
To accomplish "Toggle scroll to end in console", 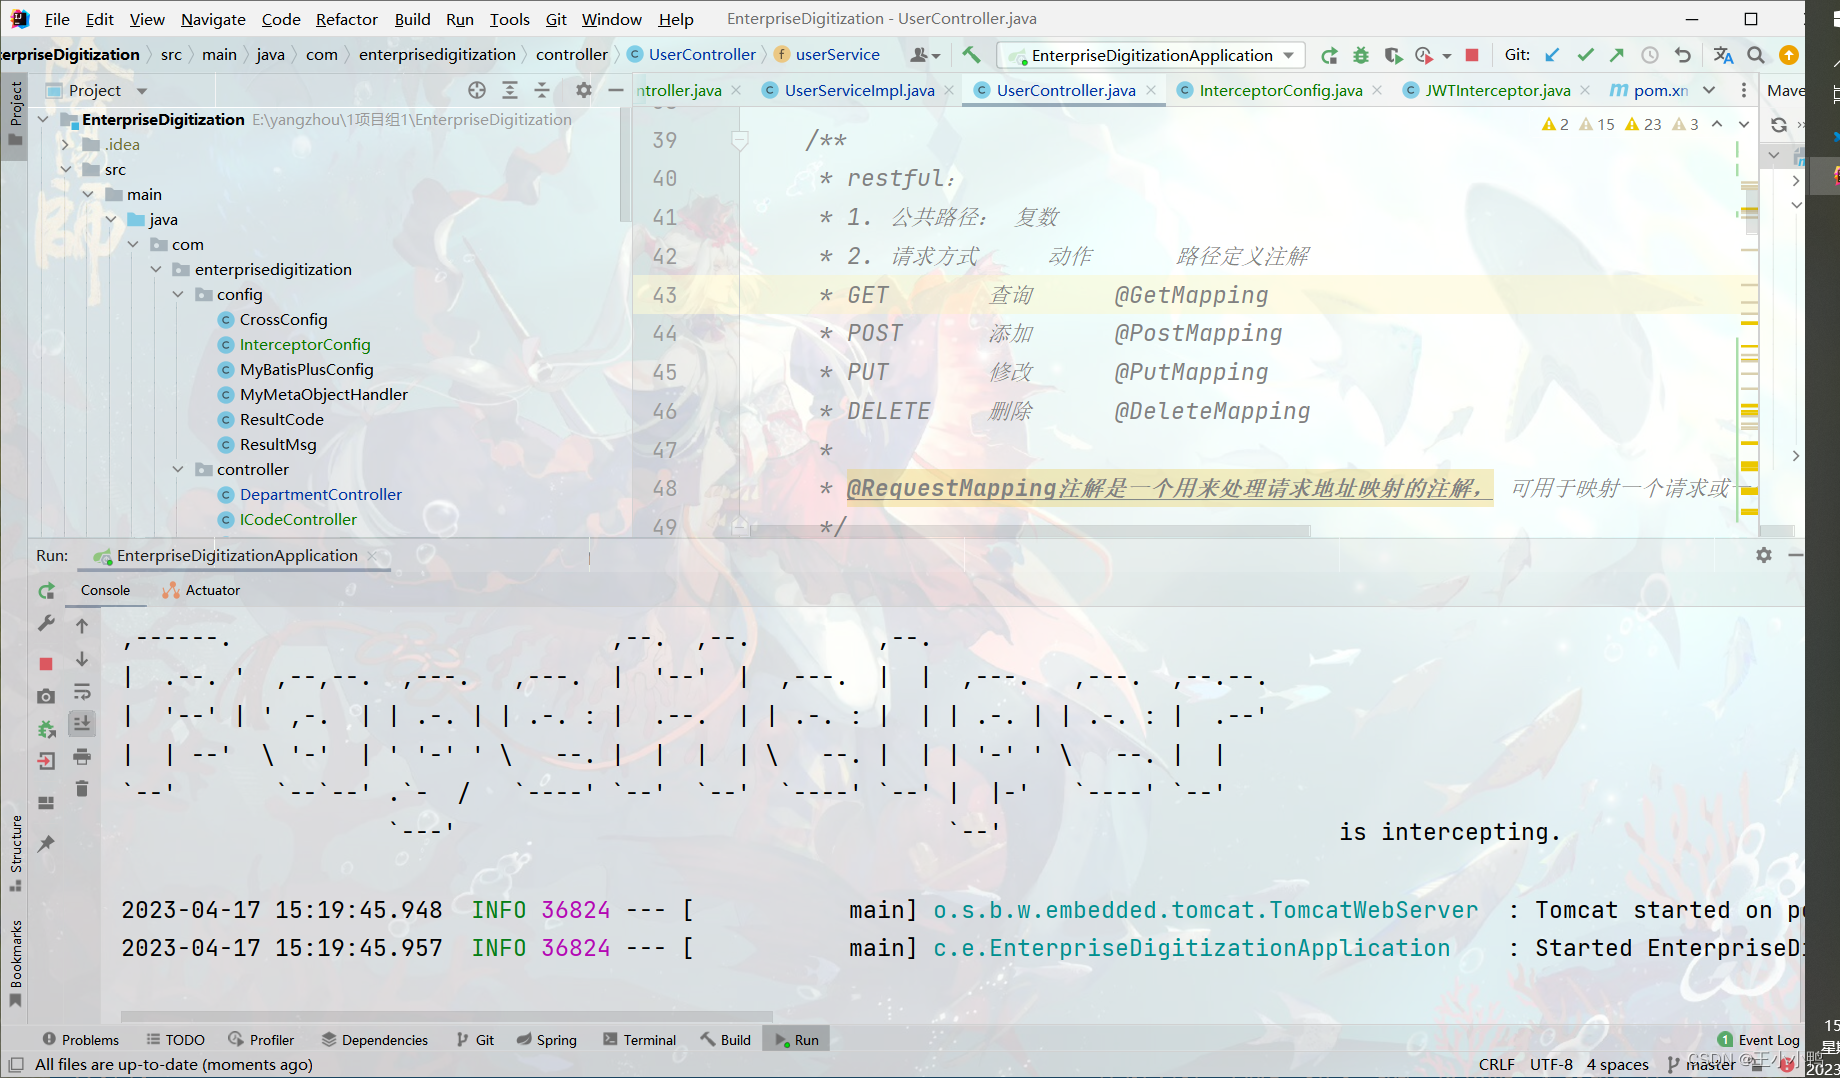I will pos(82,723).
